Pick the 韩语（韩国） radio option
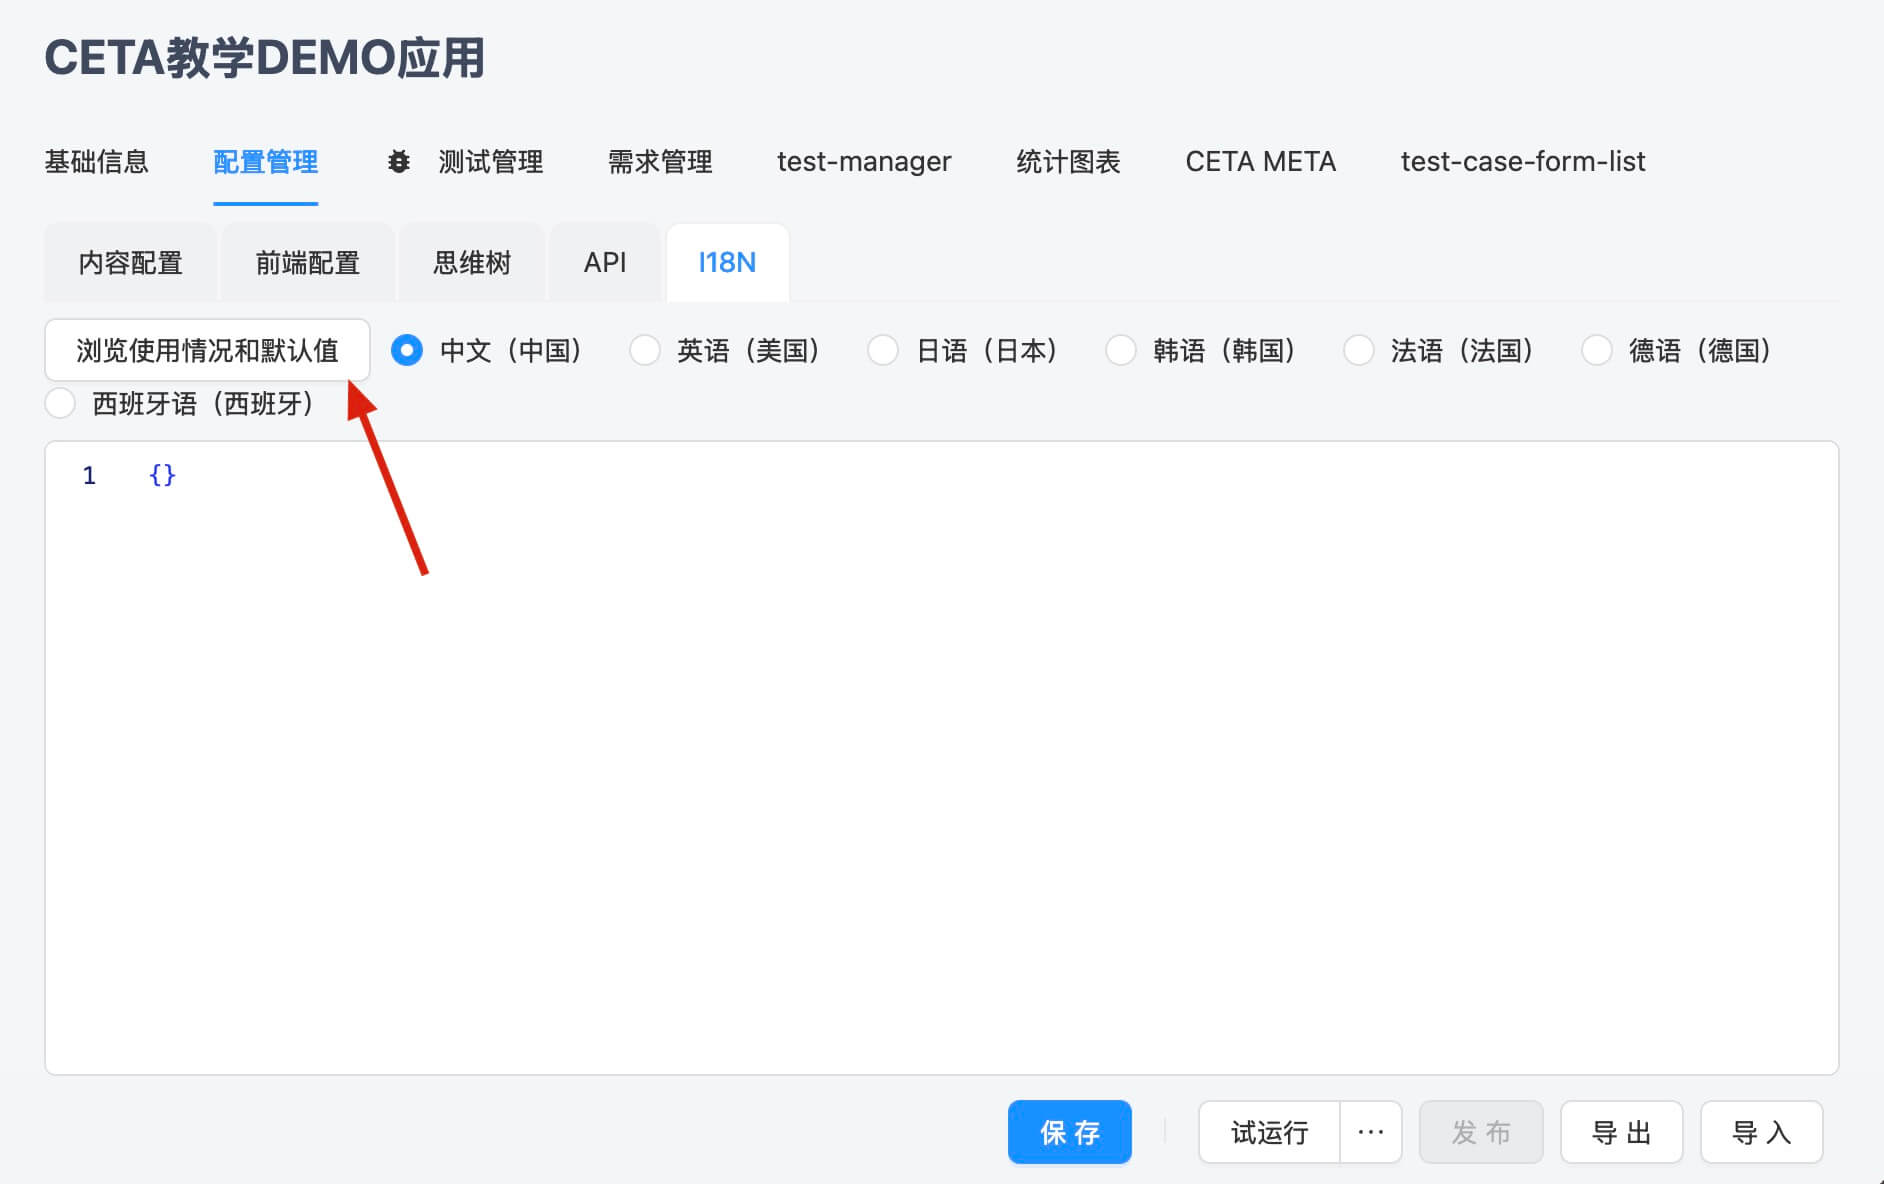The height and width of the screenshot is (1184, 1884). [1121, 350]
